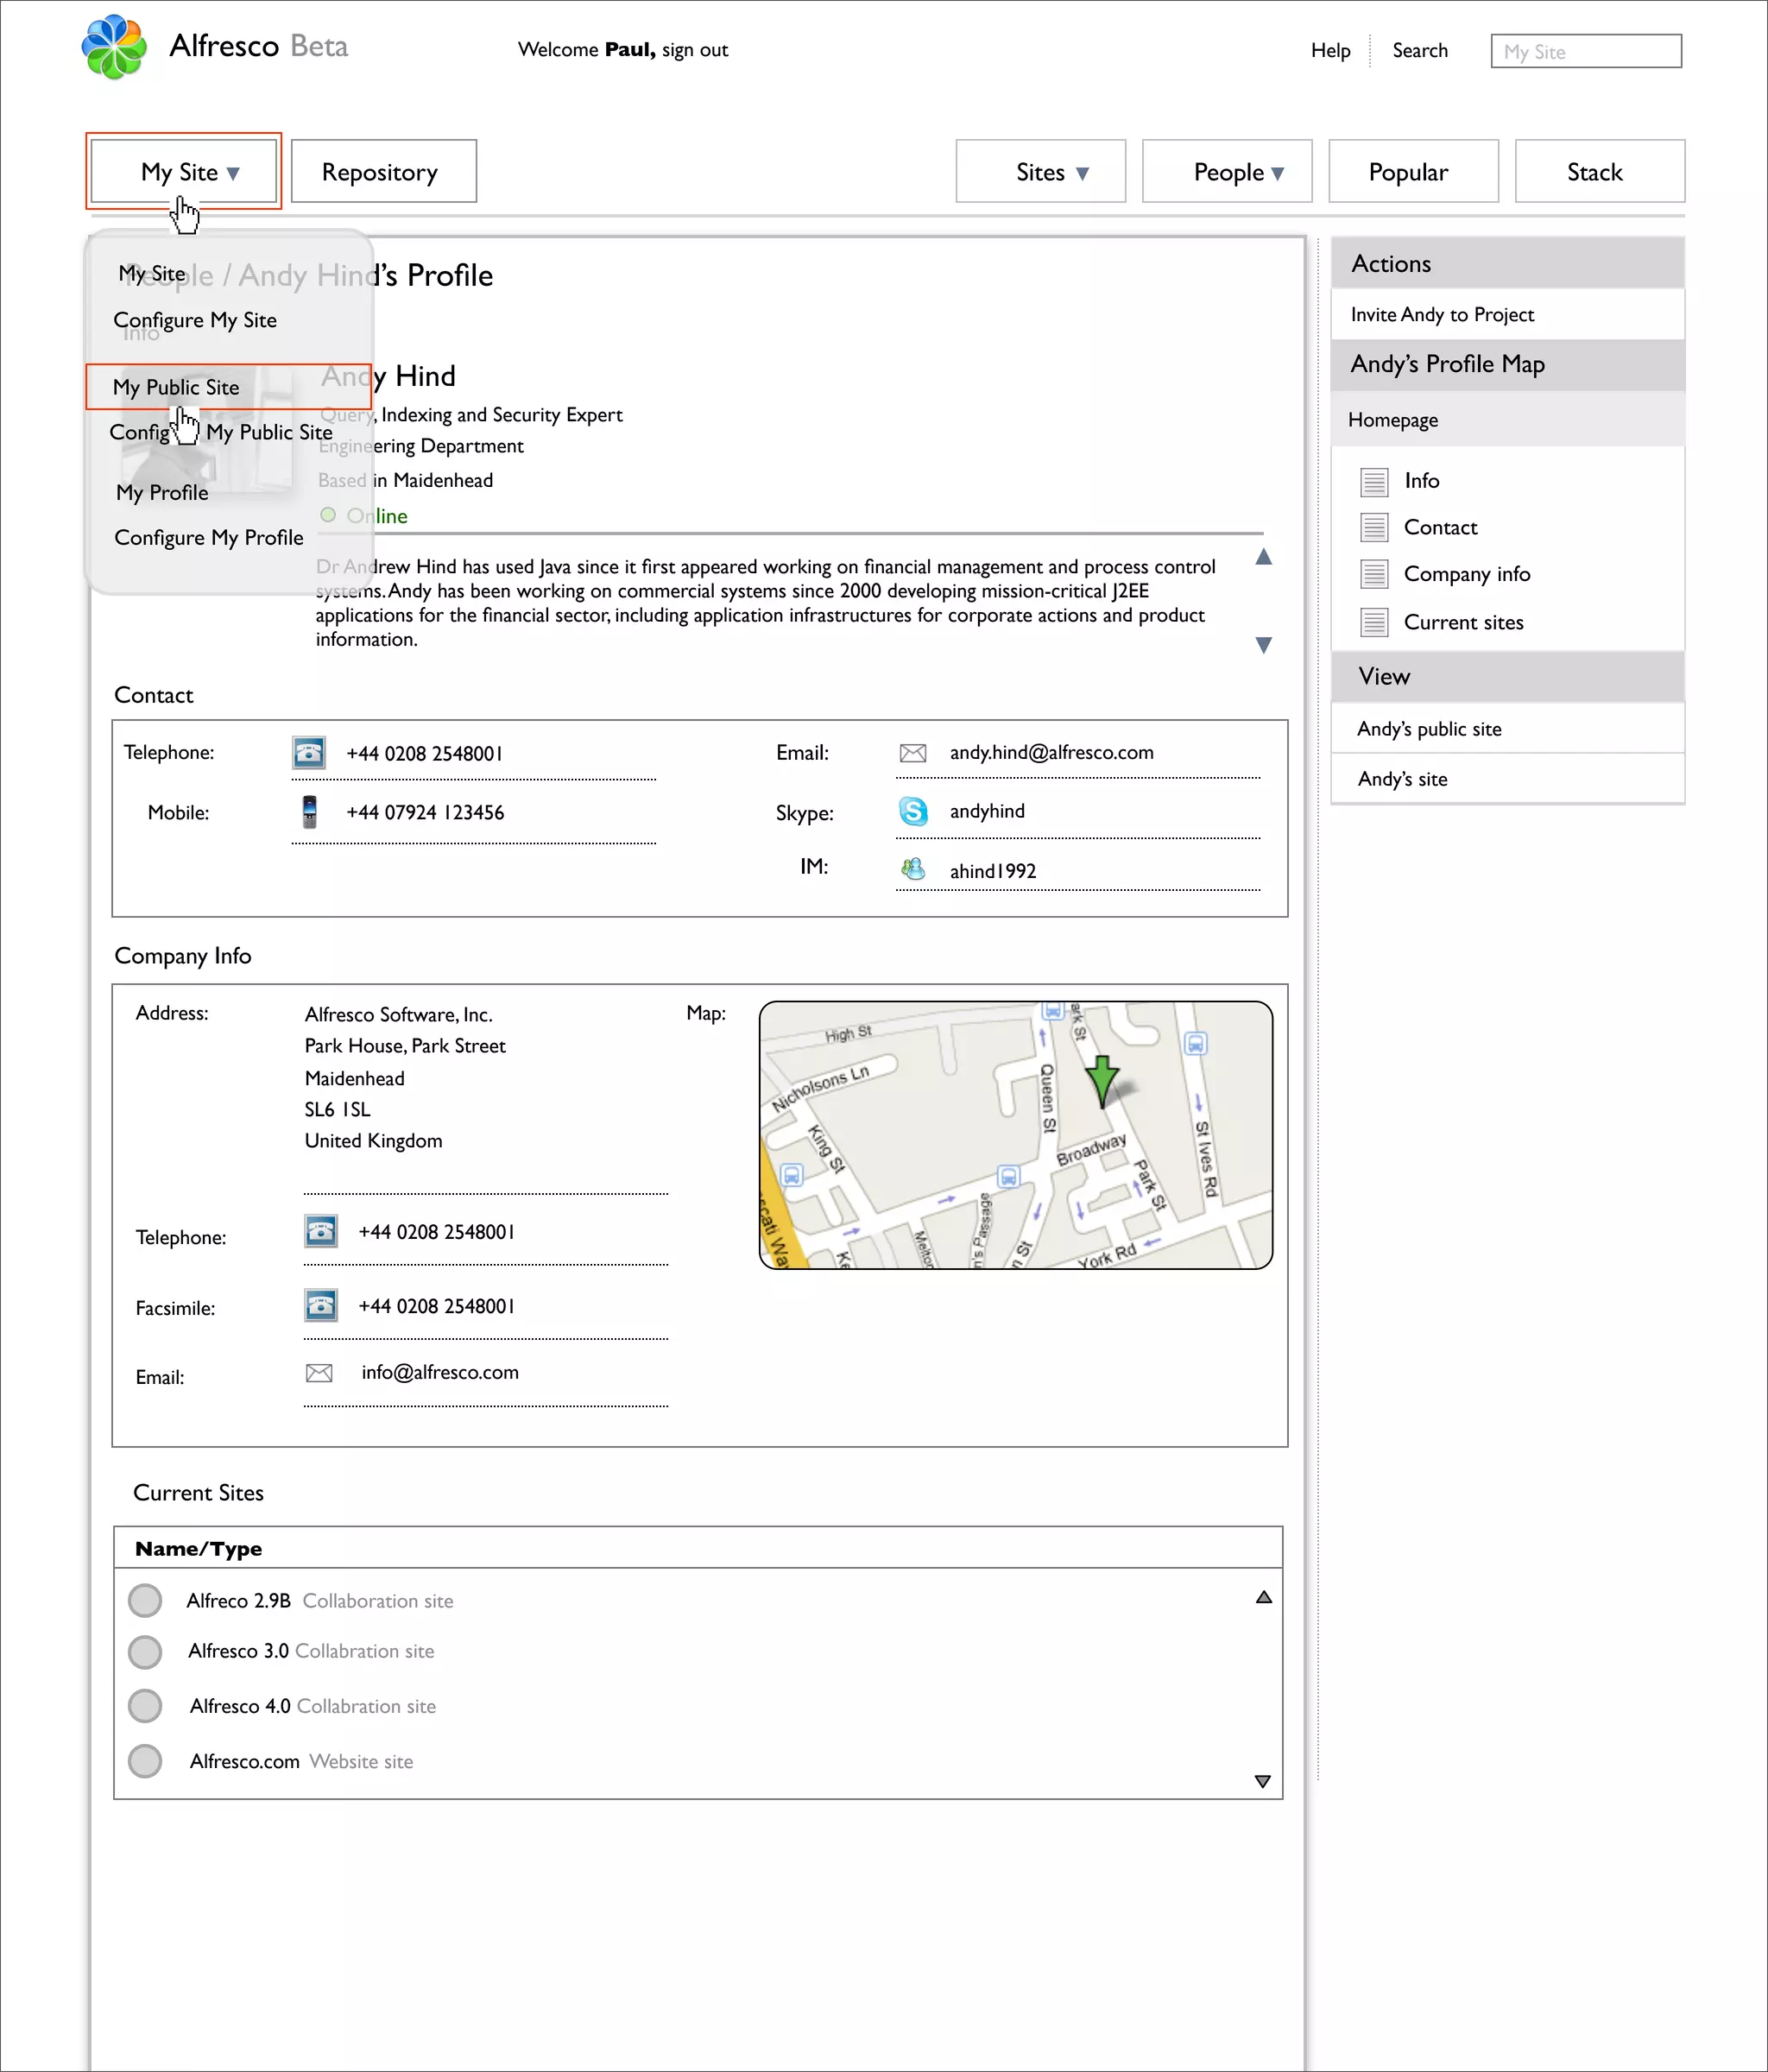
Task: Choose Configure My Site menu entry
Action: (x=195, y=320)
